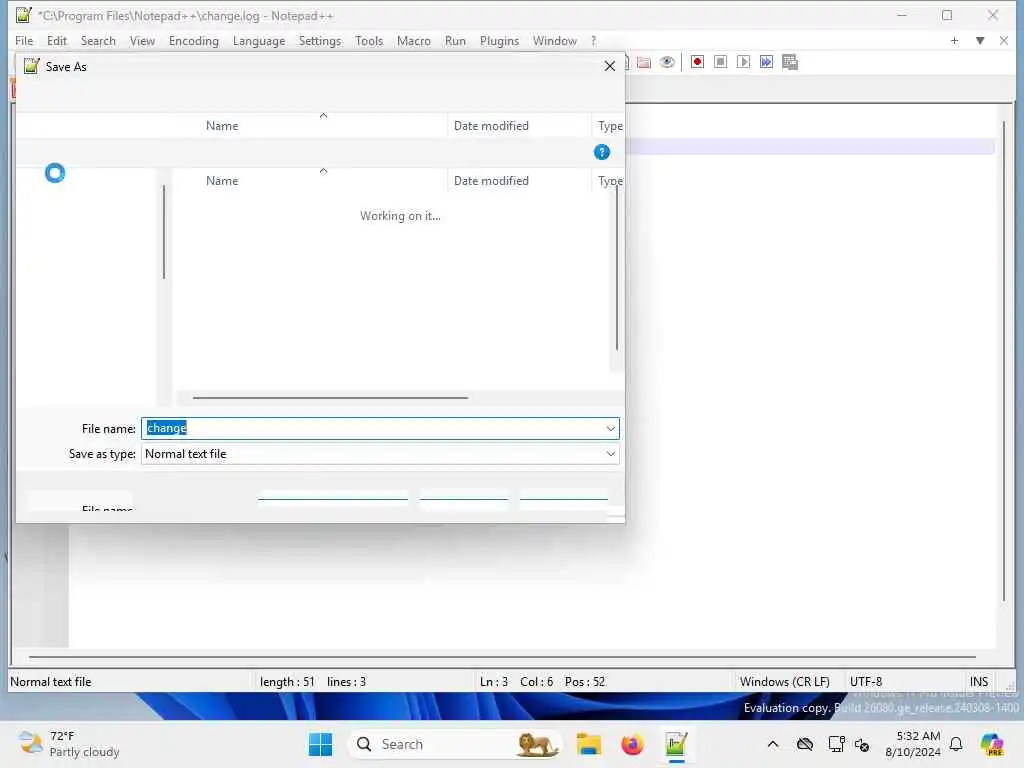Toggle INS mode in status bar
The image size is (1024, 768).
pos(978,682)
